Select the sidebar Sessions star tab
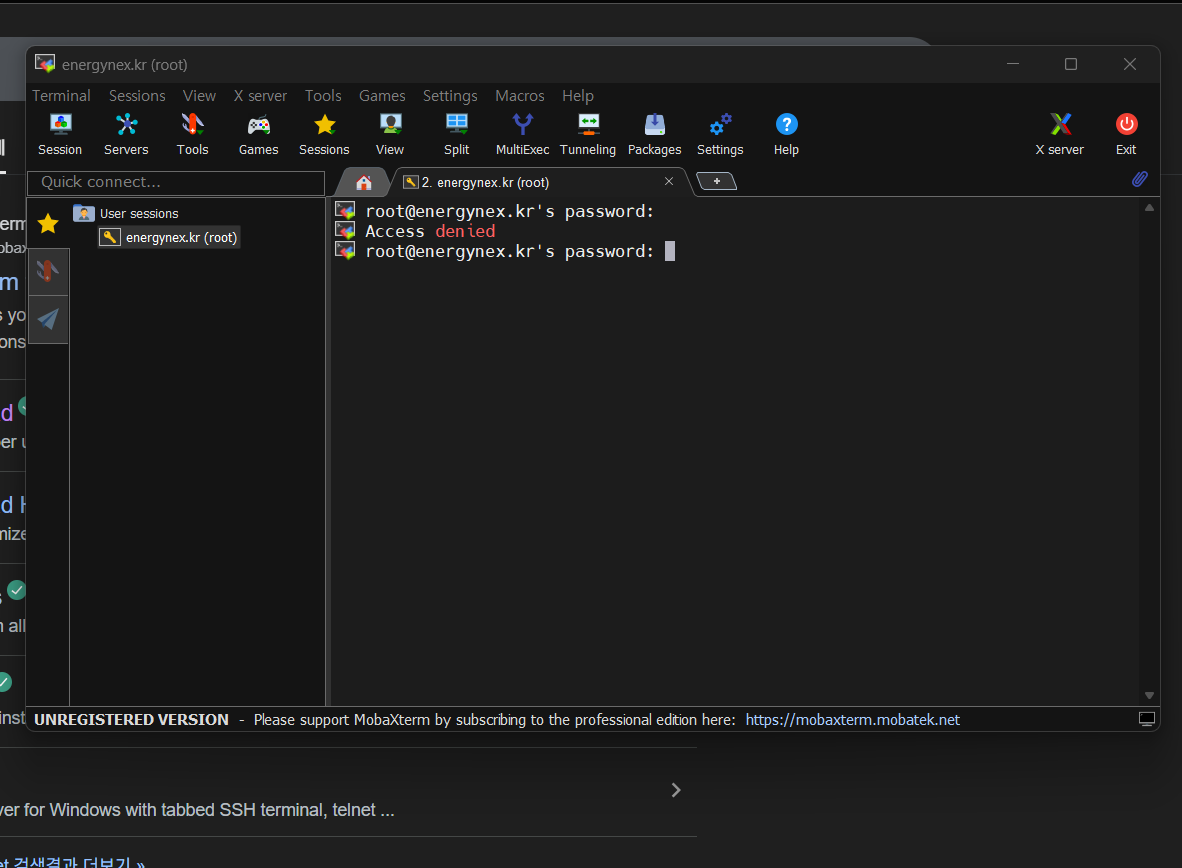 pos(48,223)
